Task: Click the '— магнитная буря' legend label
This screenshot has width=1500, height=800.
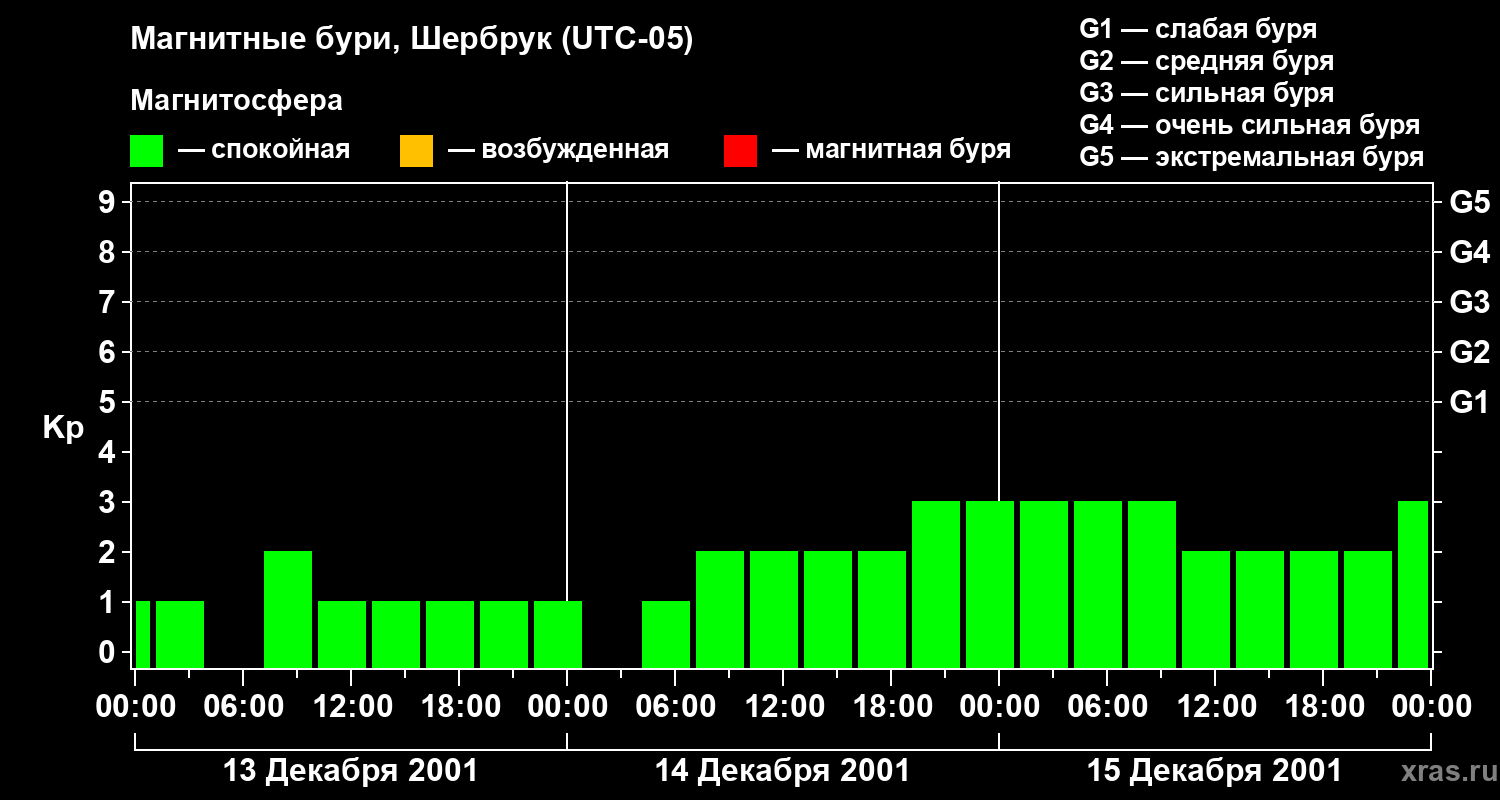Action: (x=891, y=150)
